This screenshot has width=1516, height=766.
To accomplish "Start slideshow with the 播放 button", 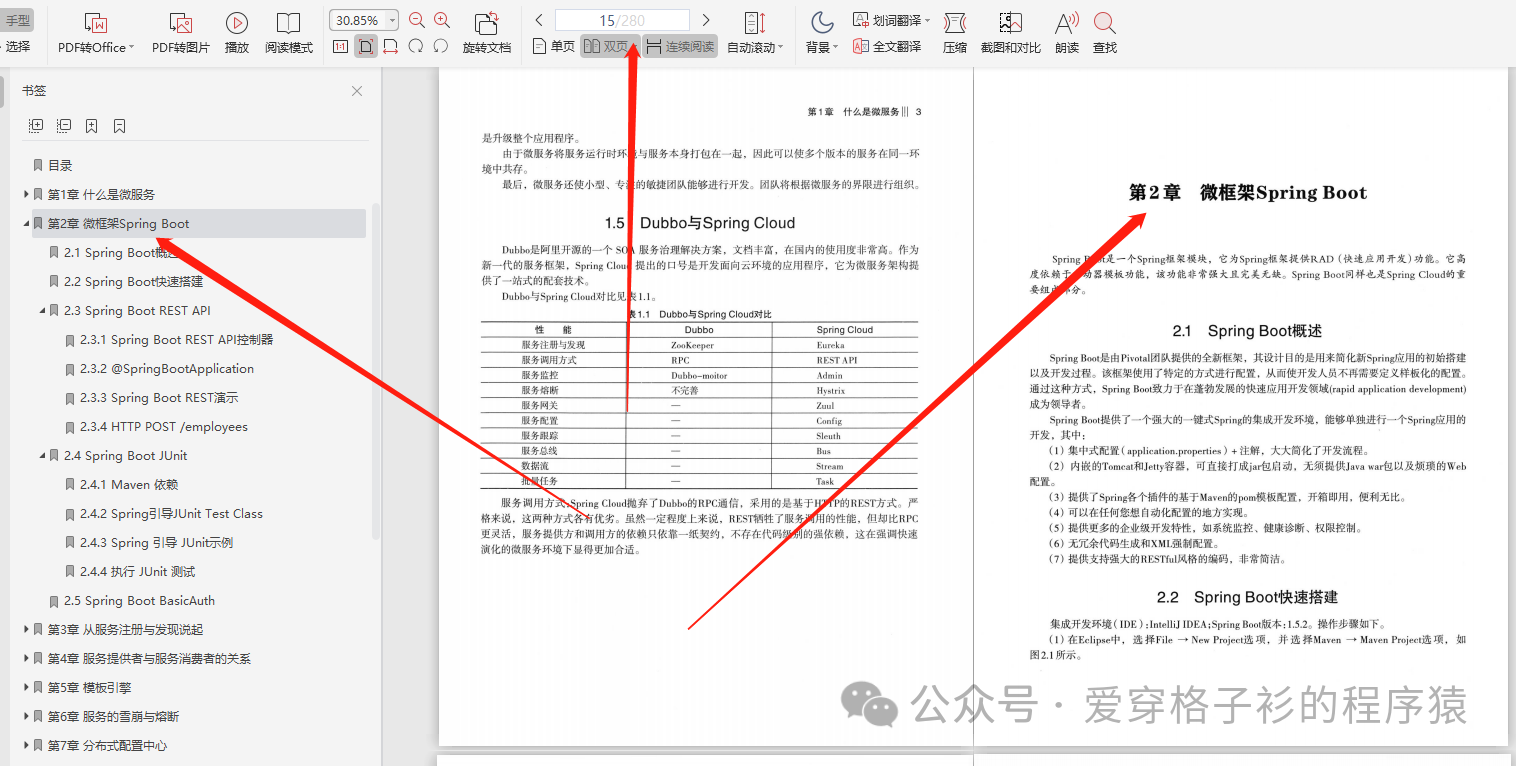I will click(x=237, y=33).
